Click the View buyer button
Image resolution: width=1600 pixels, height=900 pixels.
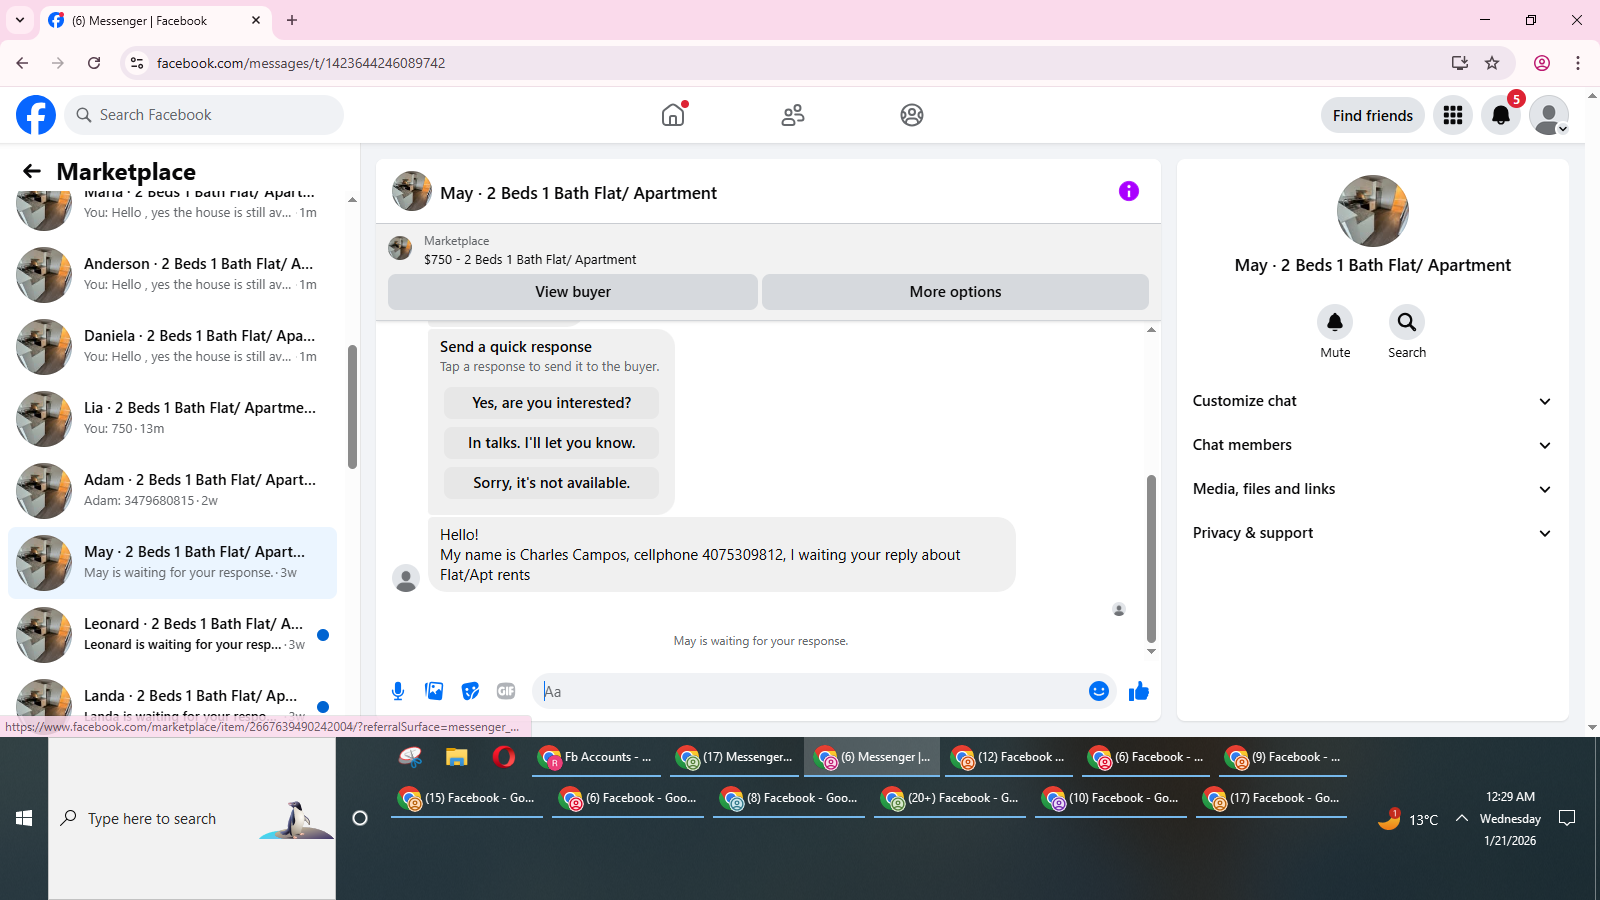pyautogui.click(x=573, y=292)
